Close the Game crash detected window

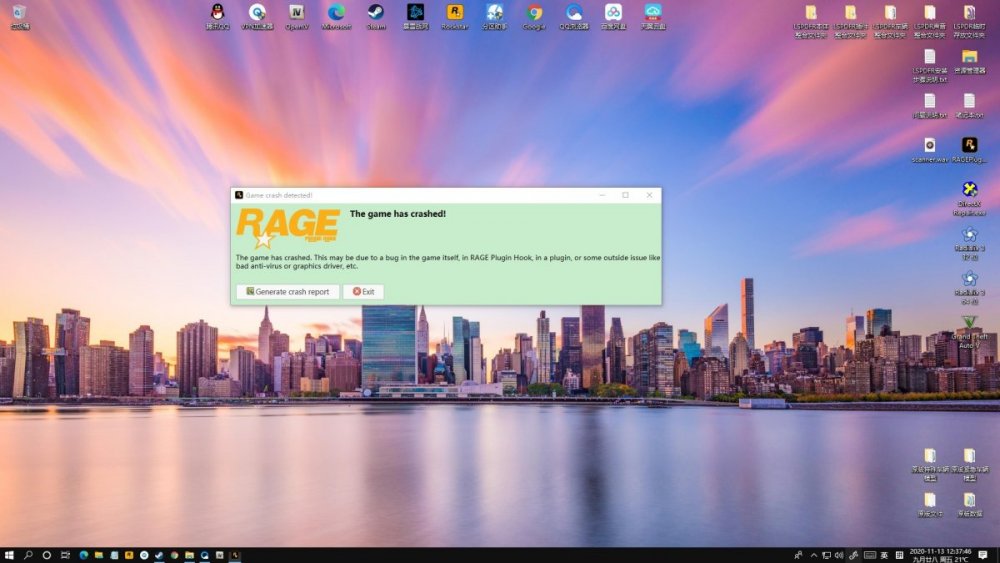(x=649, y=195)
